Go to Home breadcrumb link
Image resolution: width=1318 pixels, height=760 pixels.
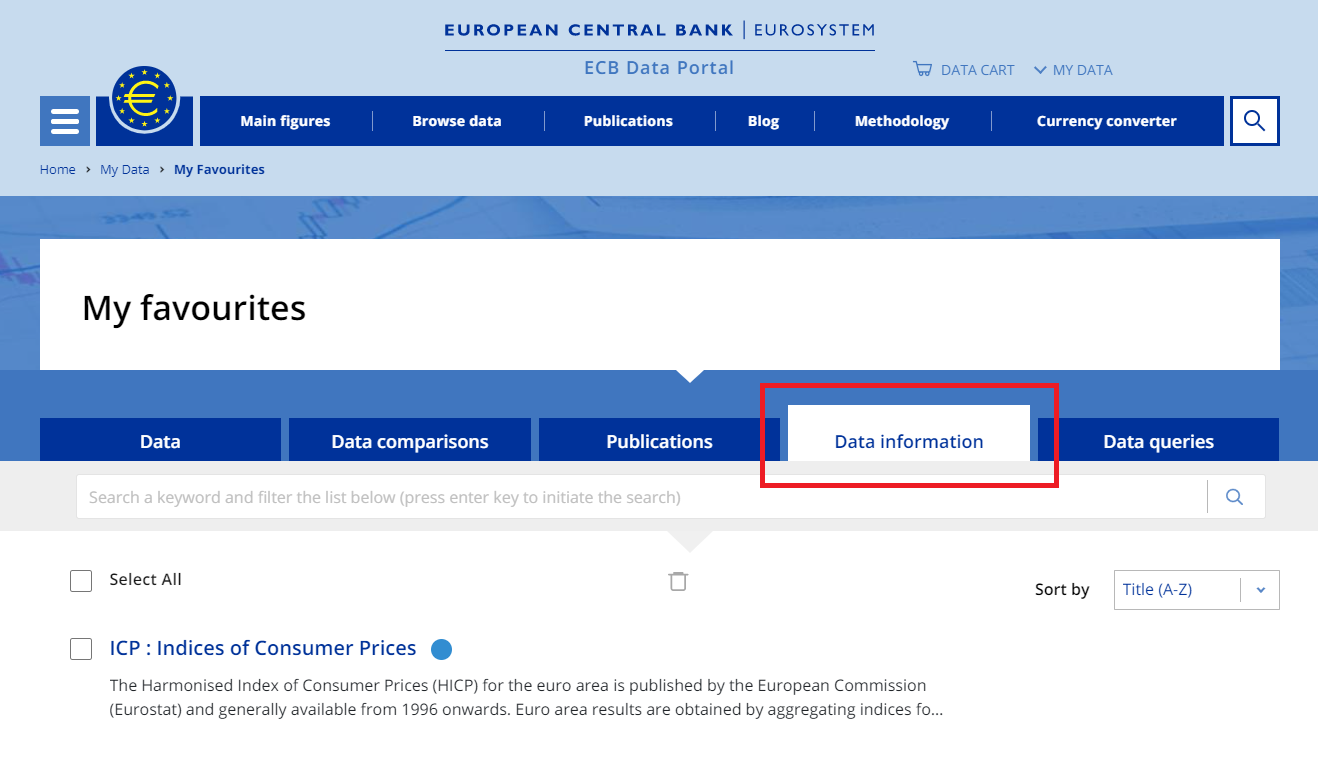click(x=58, y=170)
